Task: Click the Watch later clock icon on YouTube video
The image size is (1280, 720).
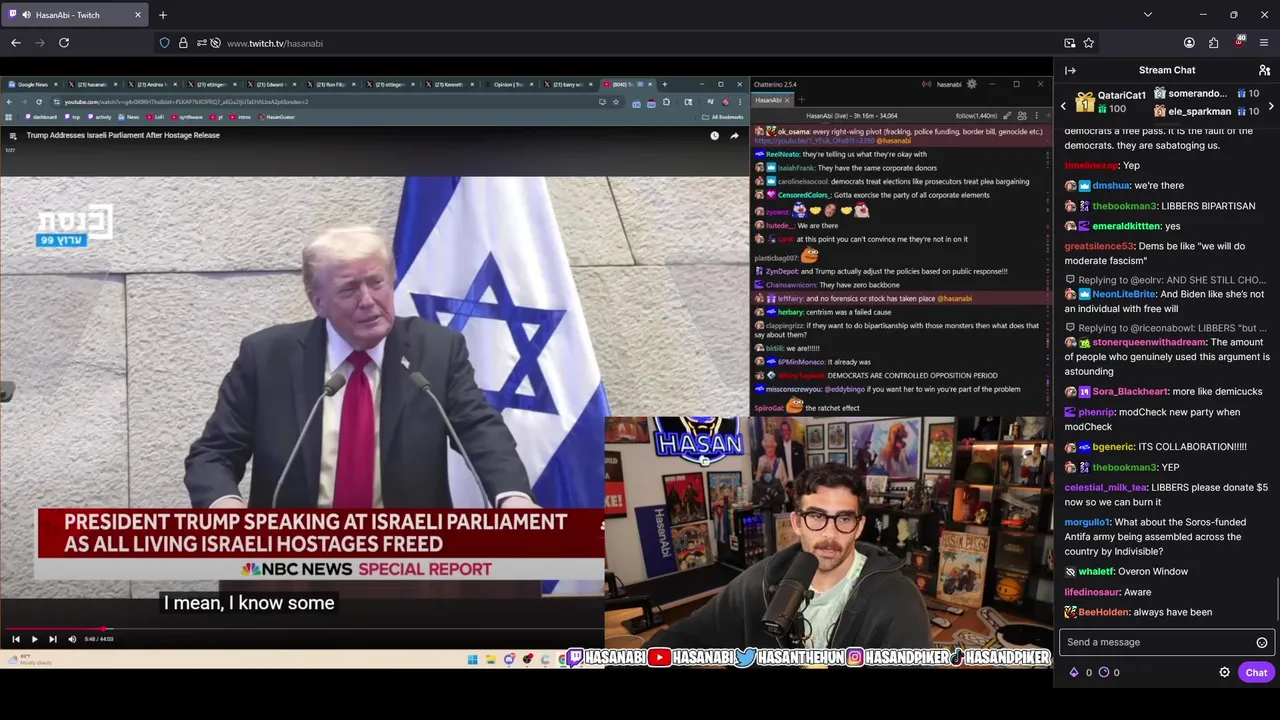Action: tap(714, 135)
